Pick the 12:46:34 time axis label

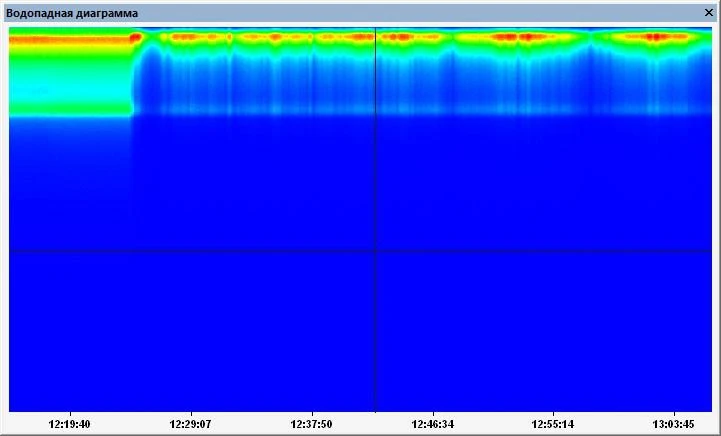click(x=433, y=424)
